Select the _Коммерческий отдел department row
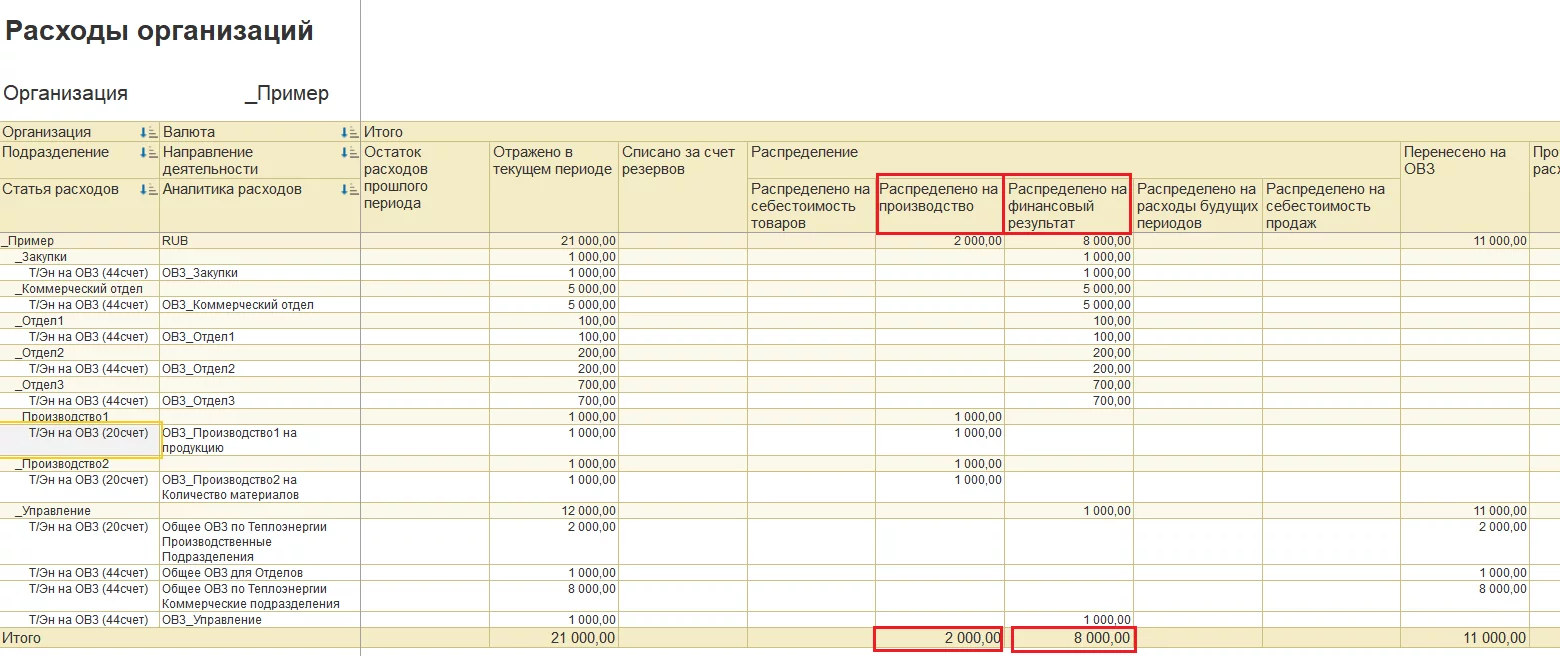Screen dimensions: 1560x656 click(x=80, y=289)
